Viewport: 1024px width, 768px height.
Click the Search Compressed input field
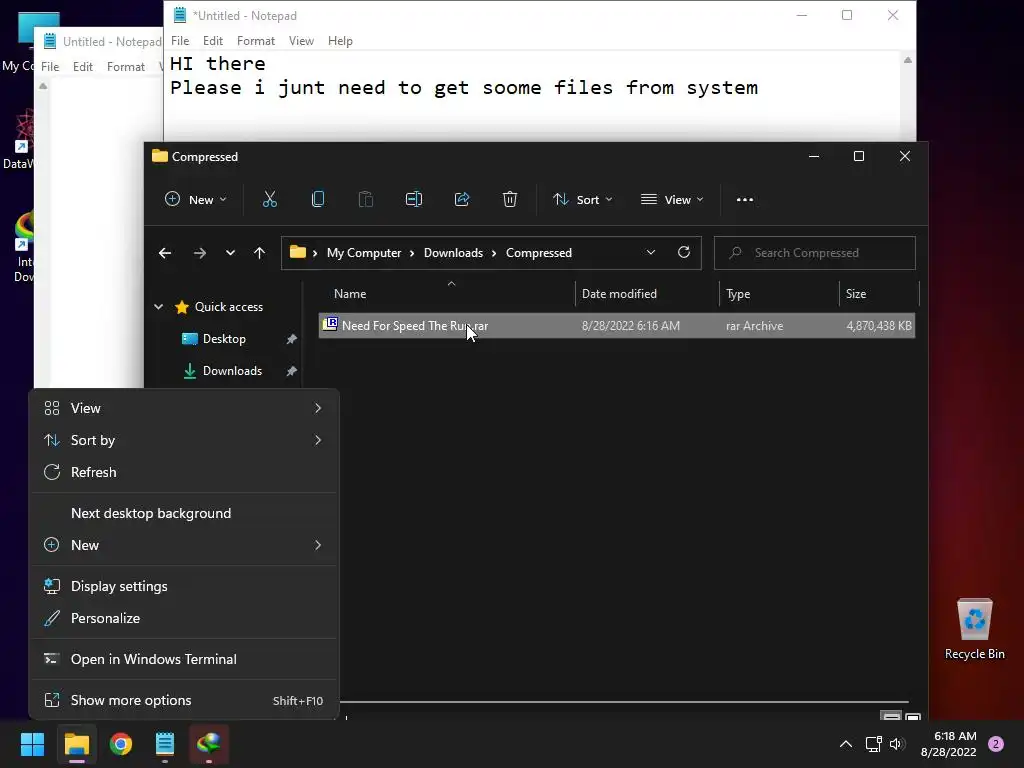point(814,253)
